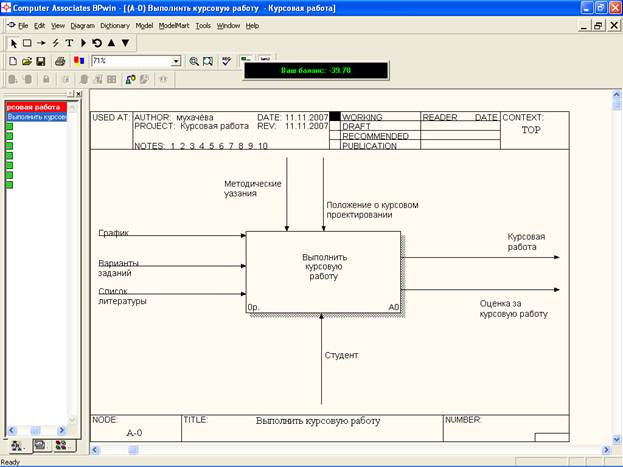
Task: Select the Text tool
Action: pos(69,43)
